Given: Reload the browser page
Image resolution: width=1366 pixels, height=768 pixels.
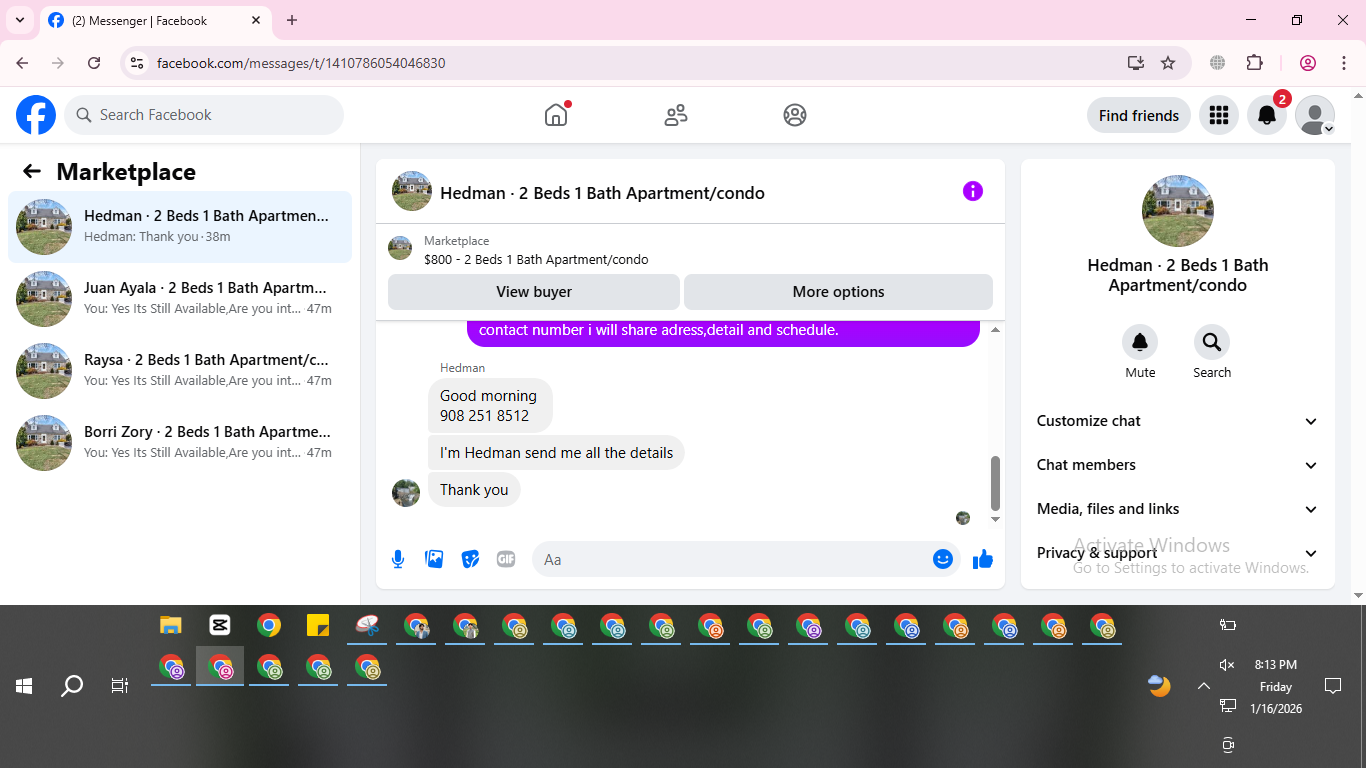Looking at the screenshot, I should (x=94, y=63).
